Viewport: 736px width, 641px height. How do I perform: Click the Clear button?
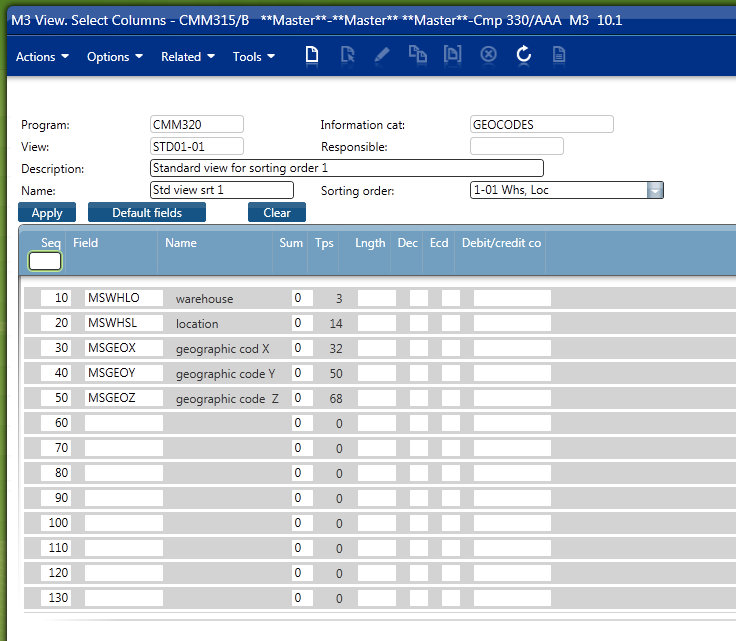coord(277,212)
